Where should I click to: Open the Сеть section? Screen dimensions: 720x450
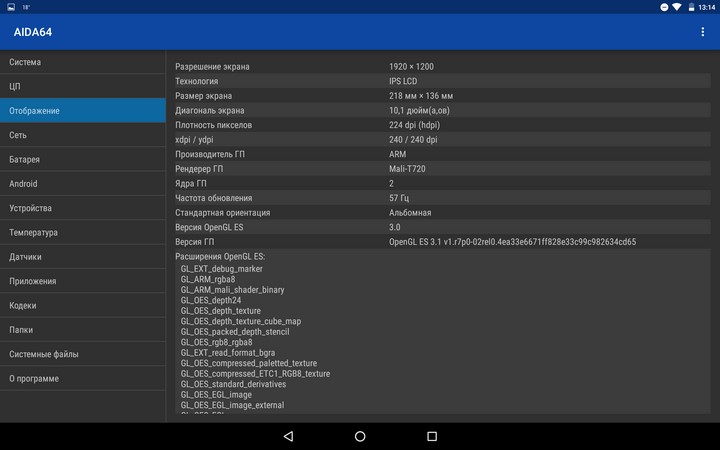[83, 135]
